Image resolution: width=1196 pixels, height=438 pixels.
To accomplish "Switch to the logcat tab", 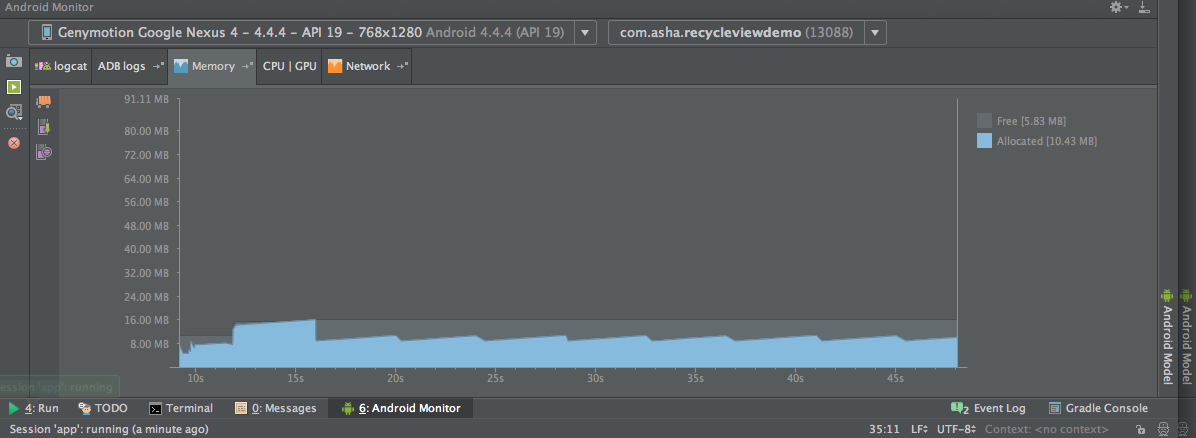I will pyautogui.click(x=61, y=66).
